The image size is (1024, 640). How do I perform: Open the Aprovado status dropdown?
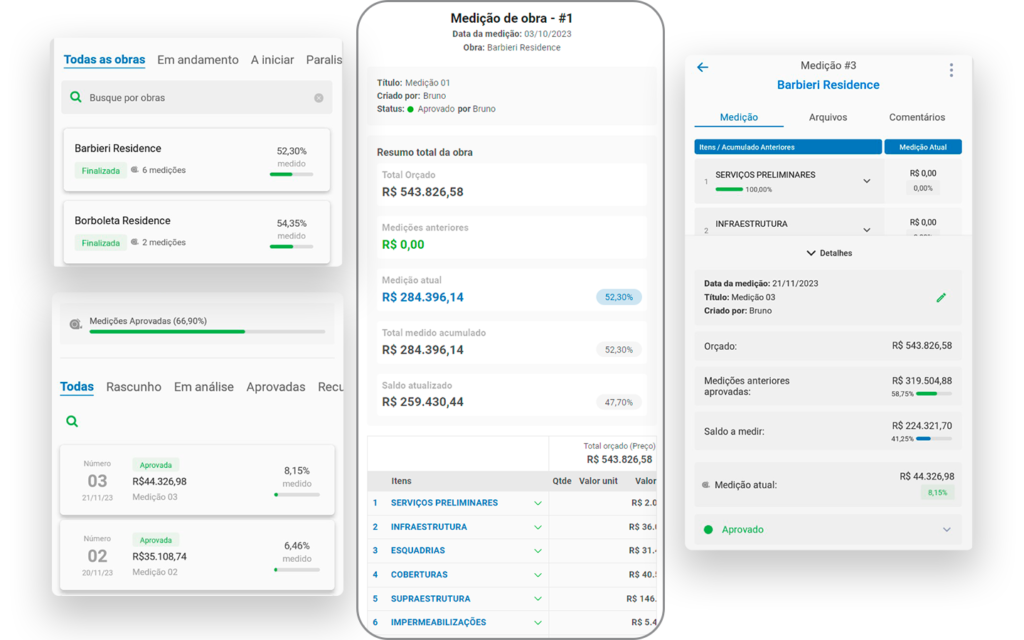pos(946,530)
